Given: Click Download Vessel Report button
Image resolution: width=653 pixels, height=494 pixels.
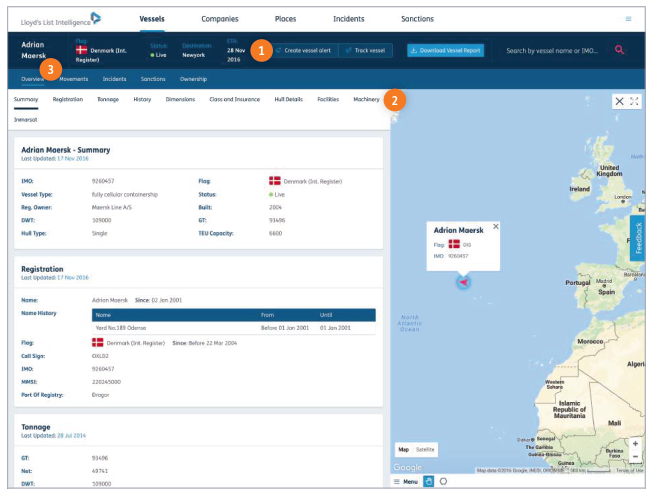Looking at the screenshot, I should [445, 50].
